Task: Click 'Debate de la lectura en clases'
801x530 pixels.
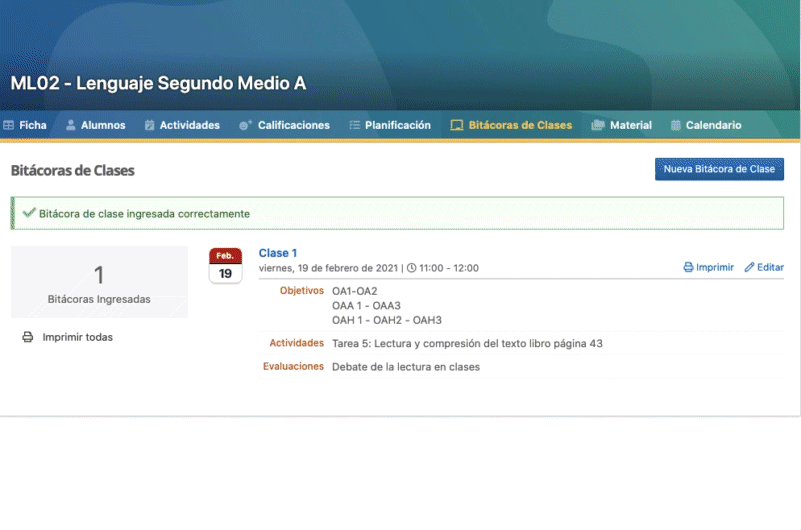Action: click(406, 367)
